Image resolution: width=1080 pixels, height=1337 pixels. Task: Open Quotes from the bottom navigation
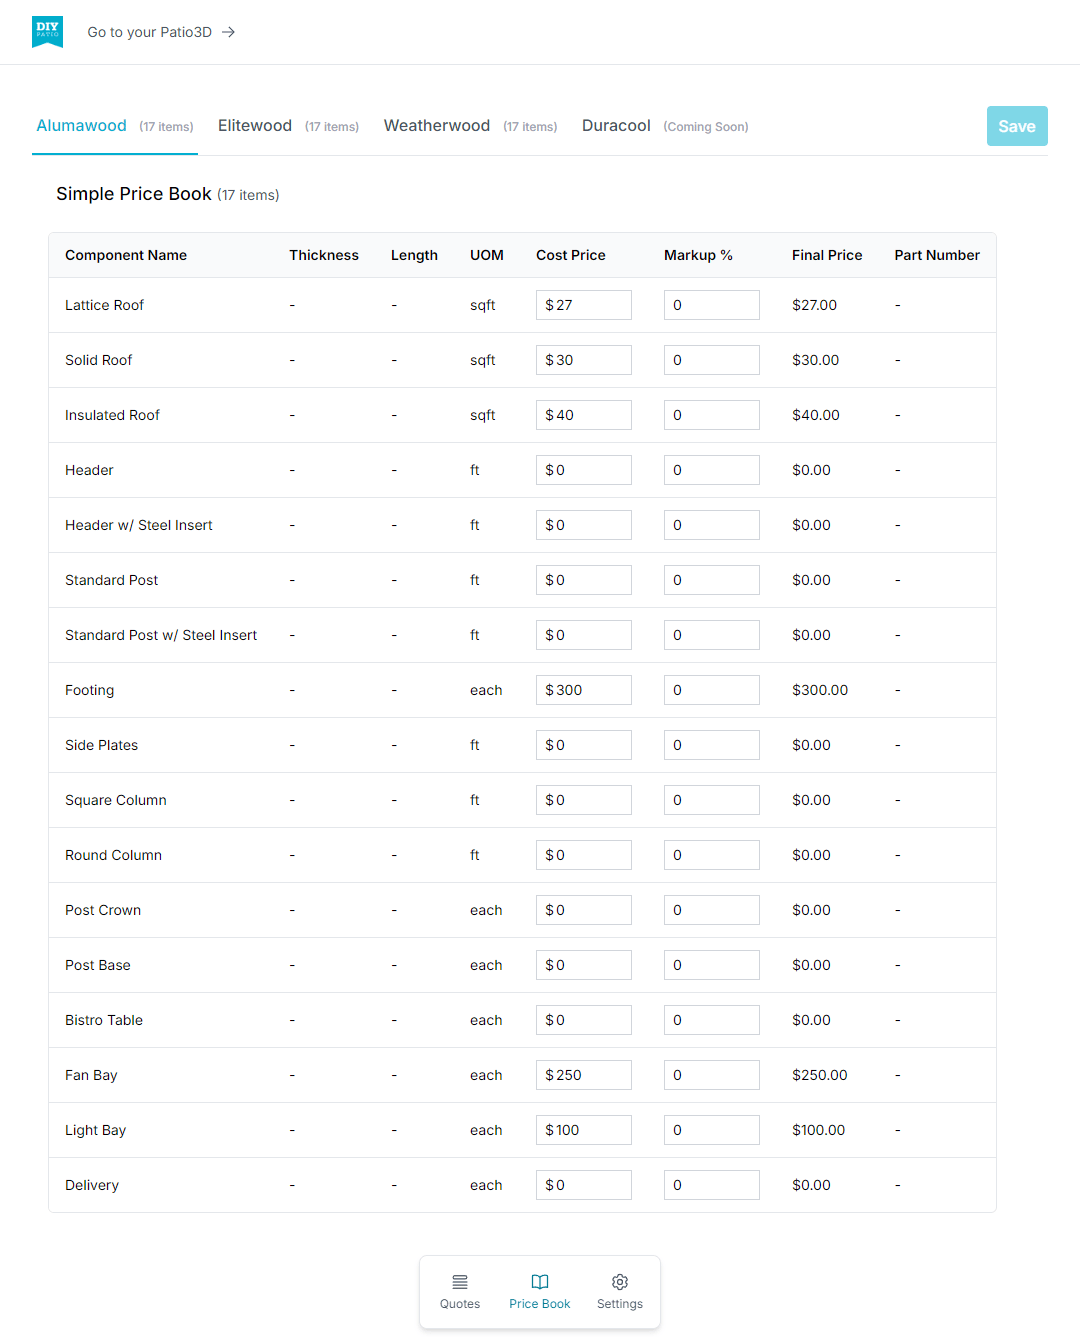460,1291
